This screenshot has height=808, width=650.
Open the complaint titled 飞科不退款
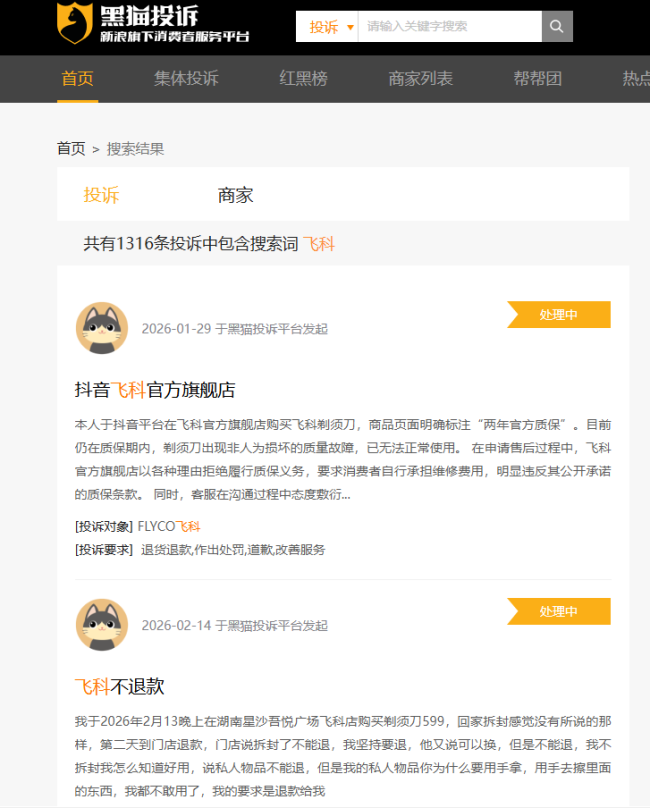coord(119,687)
